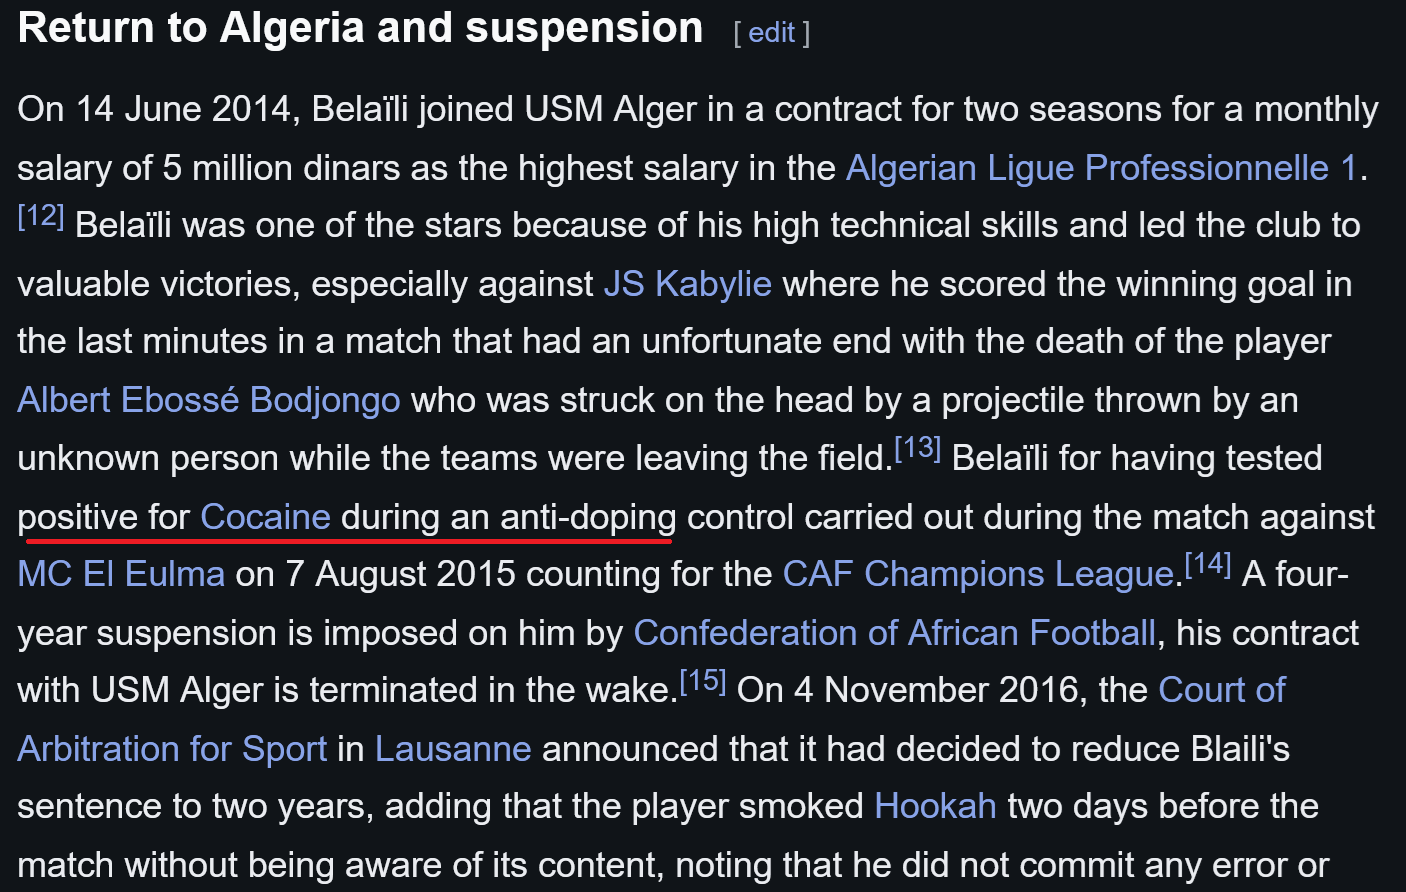This screenshot has width=1406, height=892.
Task: Click the edit link beside section heading
Action: [771, 32]
